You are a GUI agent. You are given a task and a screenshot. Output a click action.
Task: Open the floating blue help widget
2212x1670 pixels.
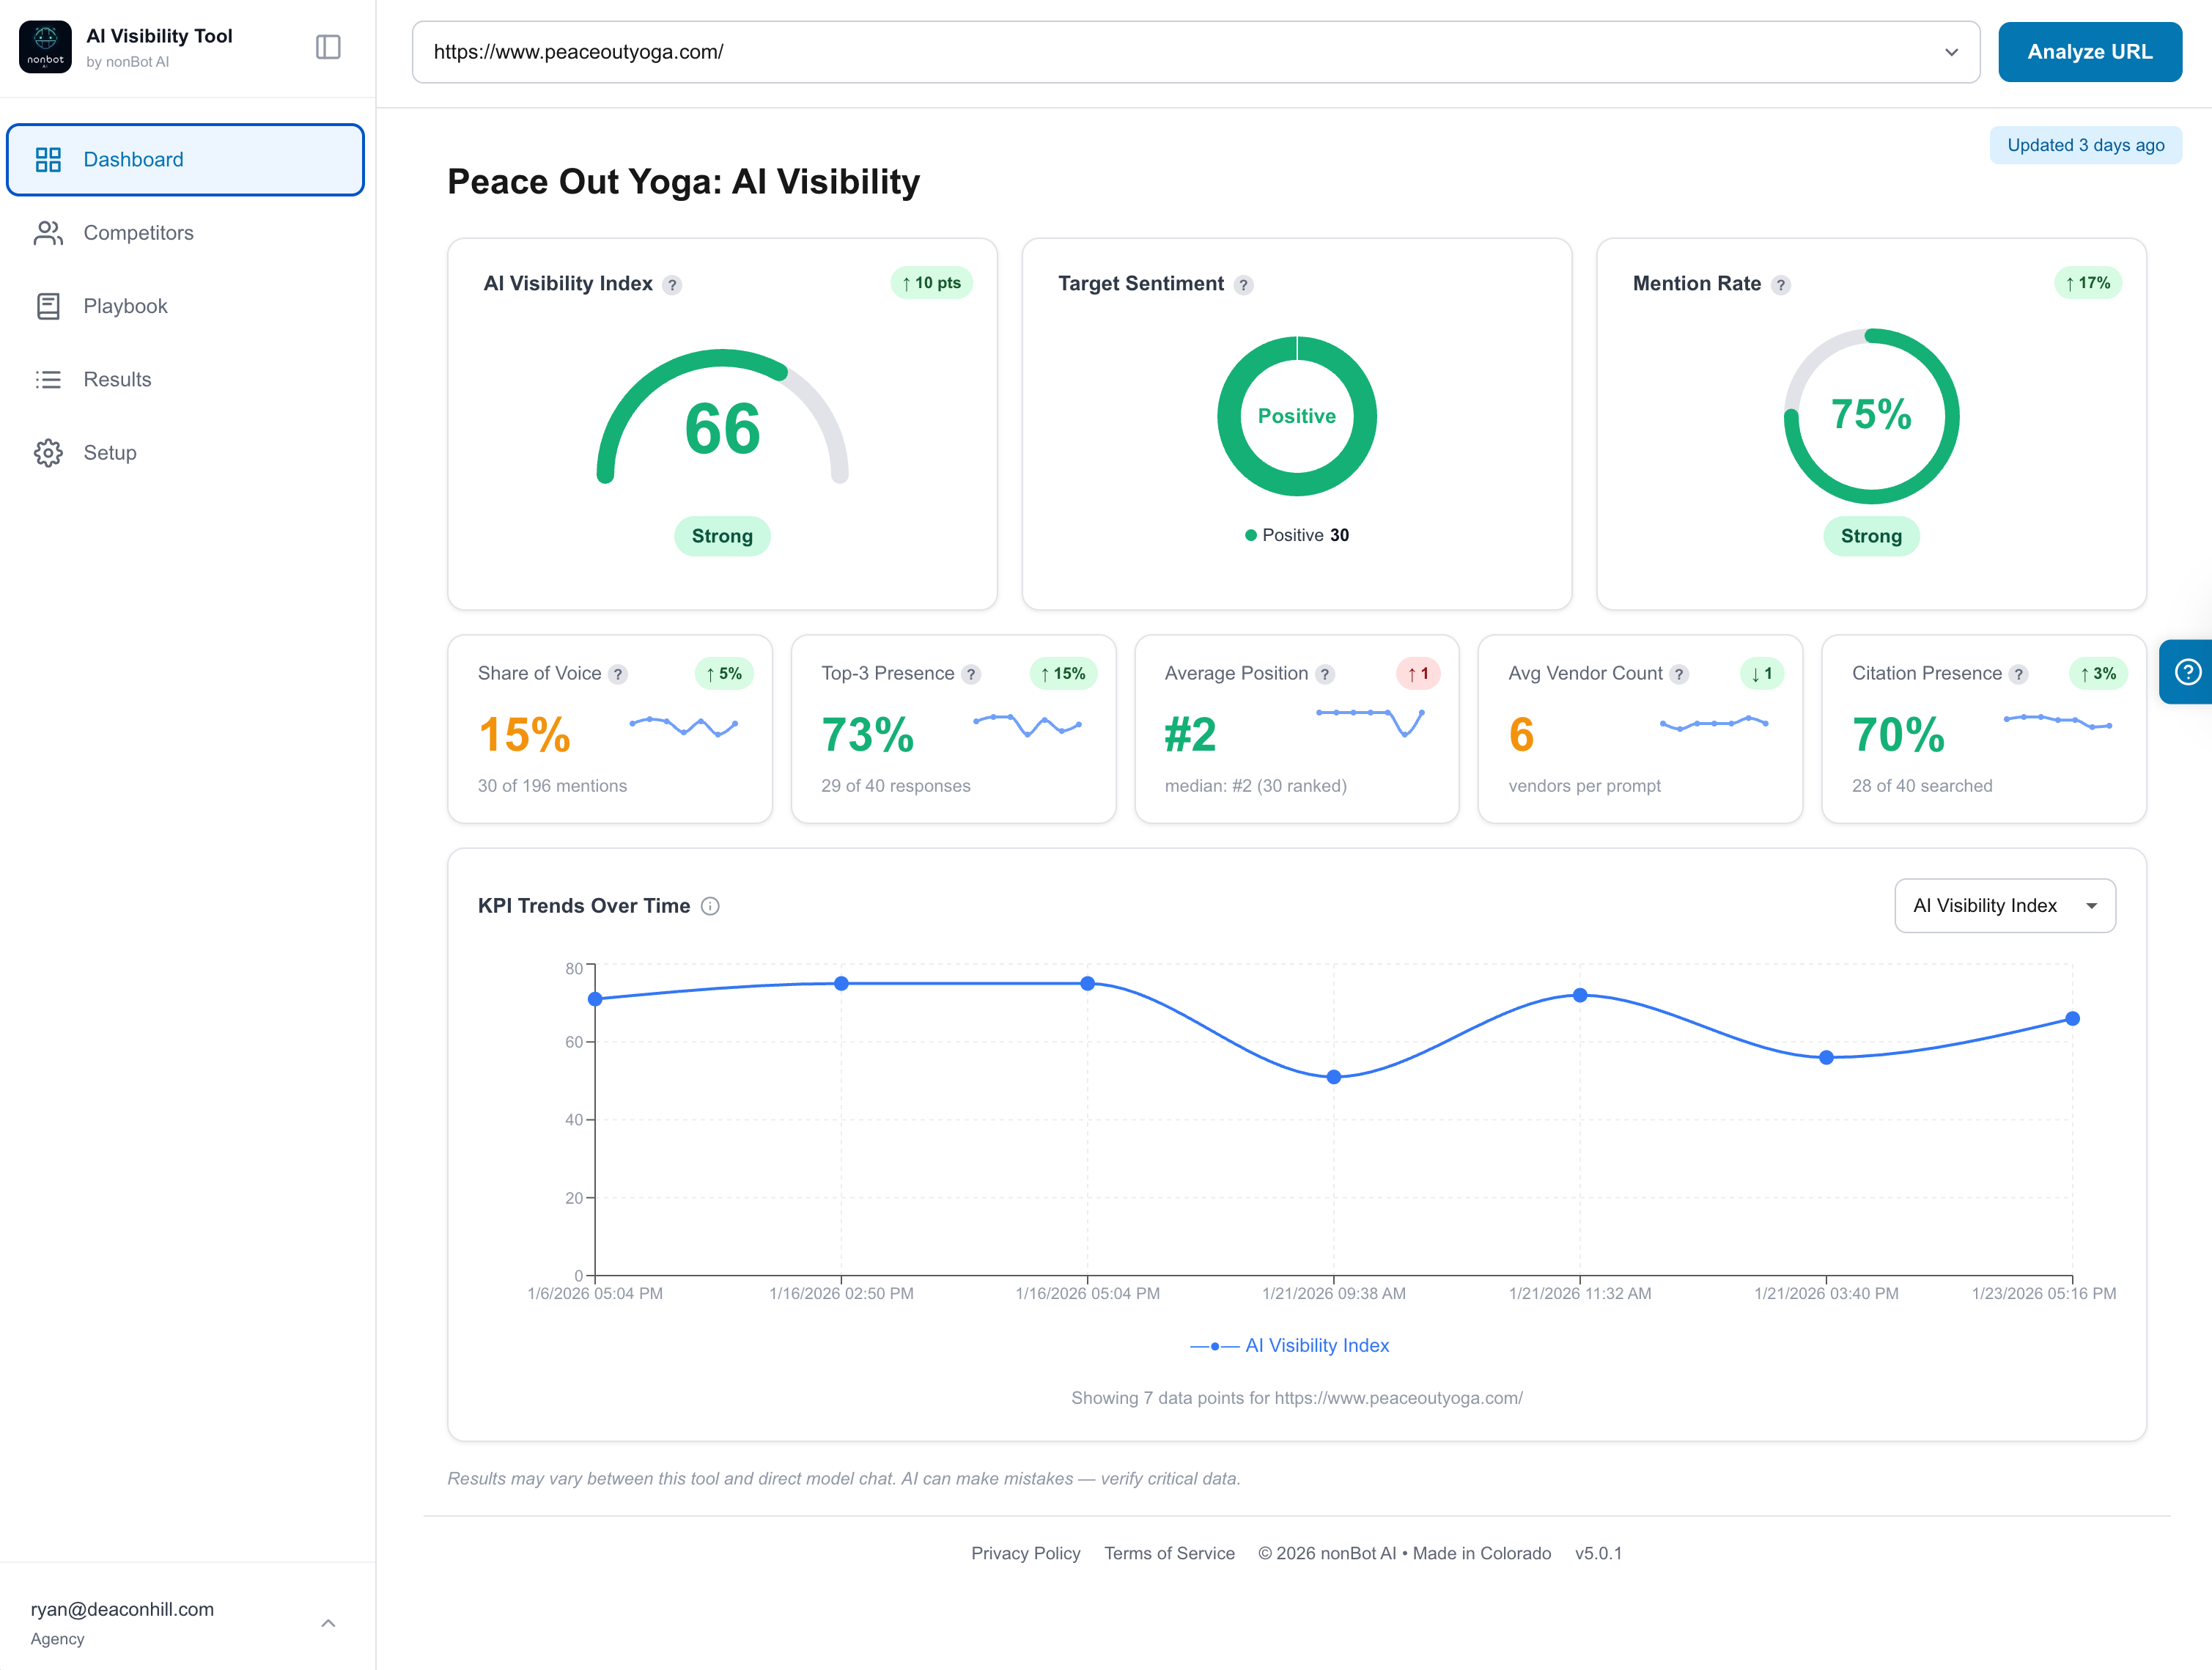click(2187, 672)
